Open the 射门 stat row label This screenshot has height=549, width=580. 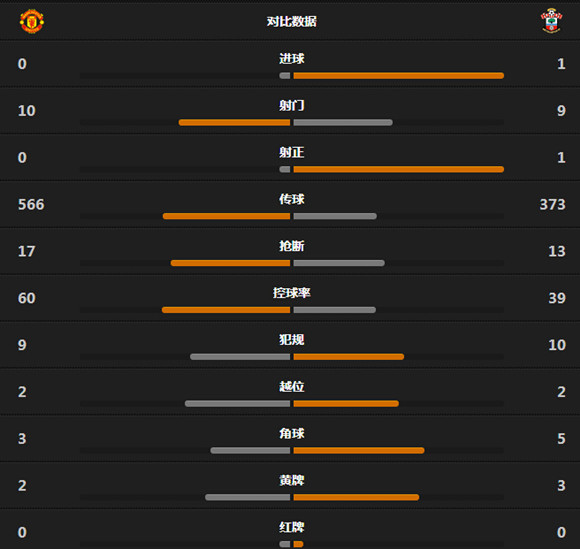tap(291, 105)
